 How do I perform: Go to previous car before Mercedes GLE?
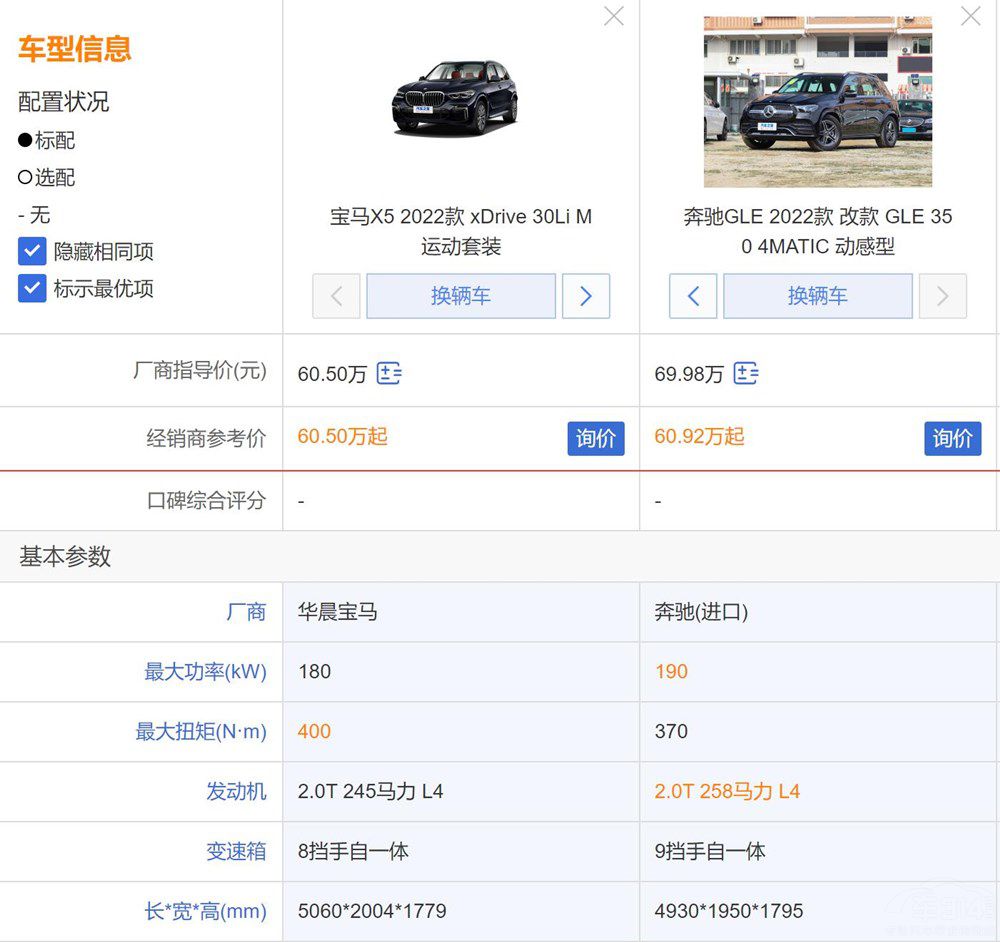click(693, 296)
